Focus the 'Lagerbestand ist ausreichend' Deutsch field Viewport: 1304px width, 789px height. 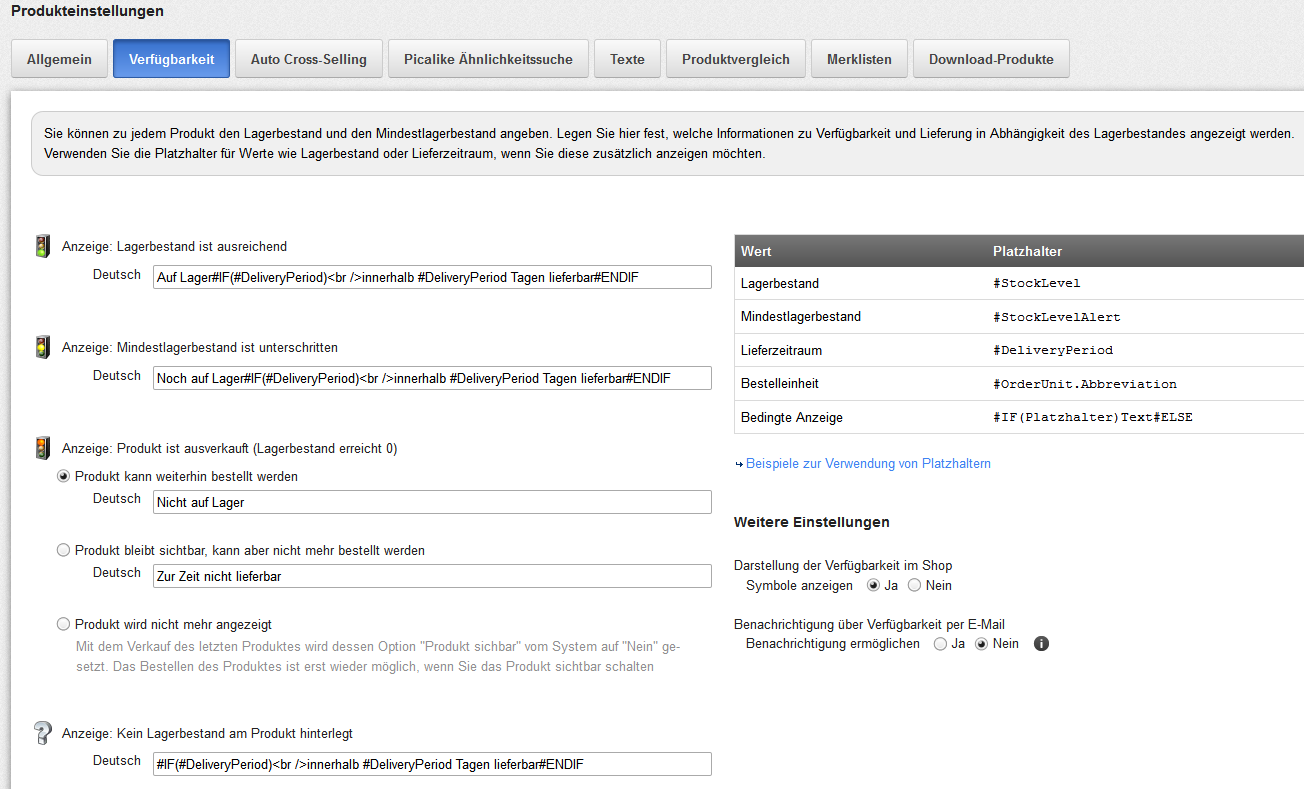pos(432,277)
